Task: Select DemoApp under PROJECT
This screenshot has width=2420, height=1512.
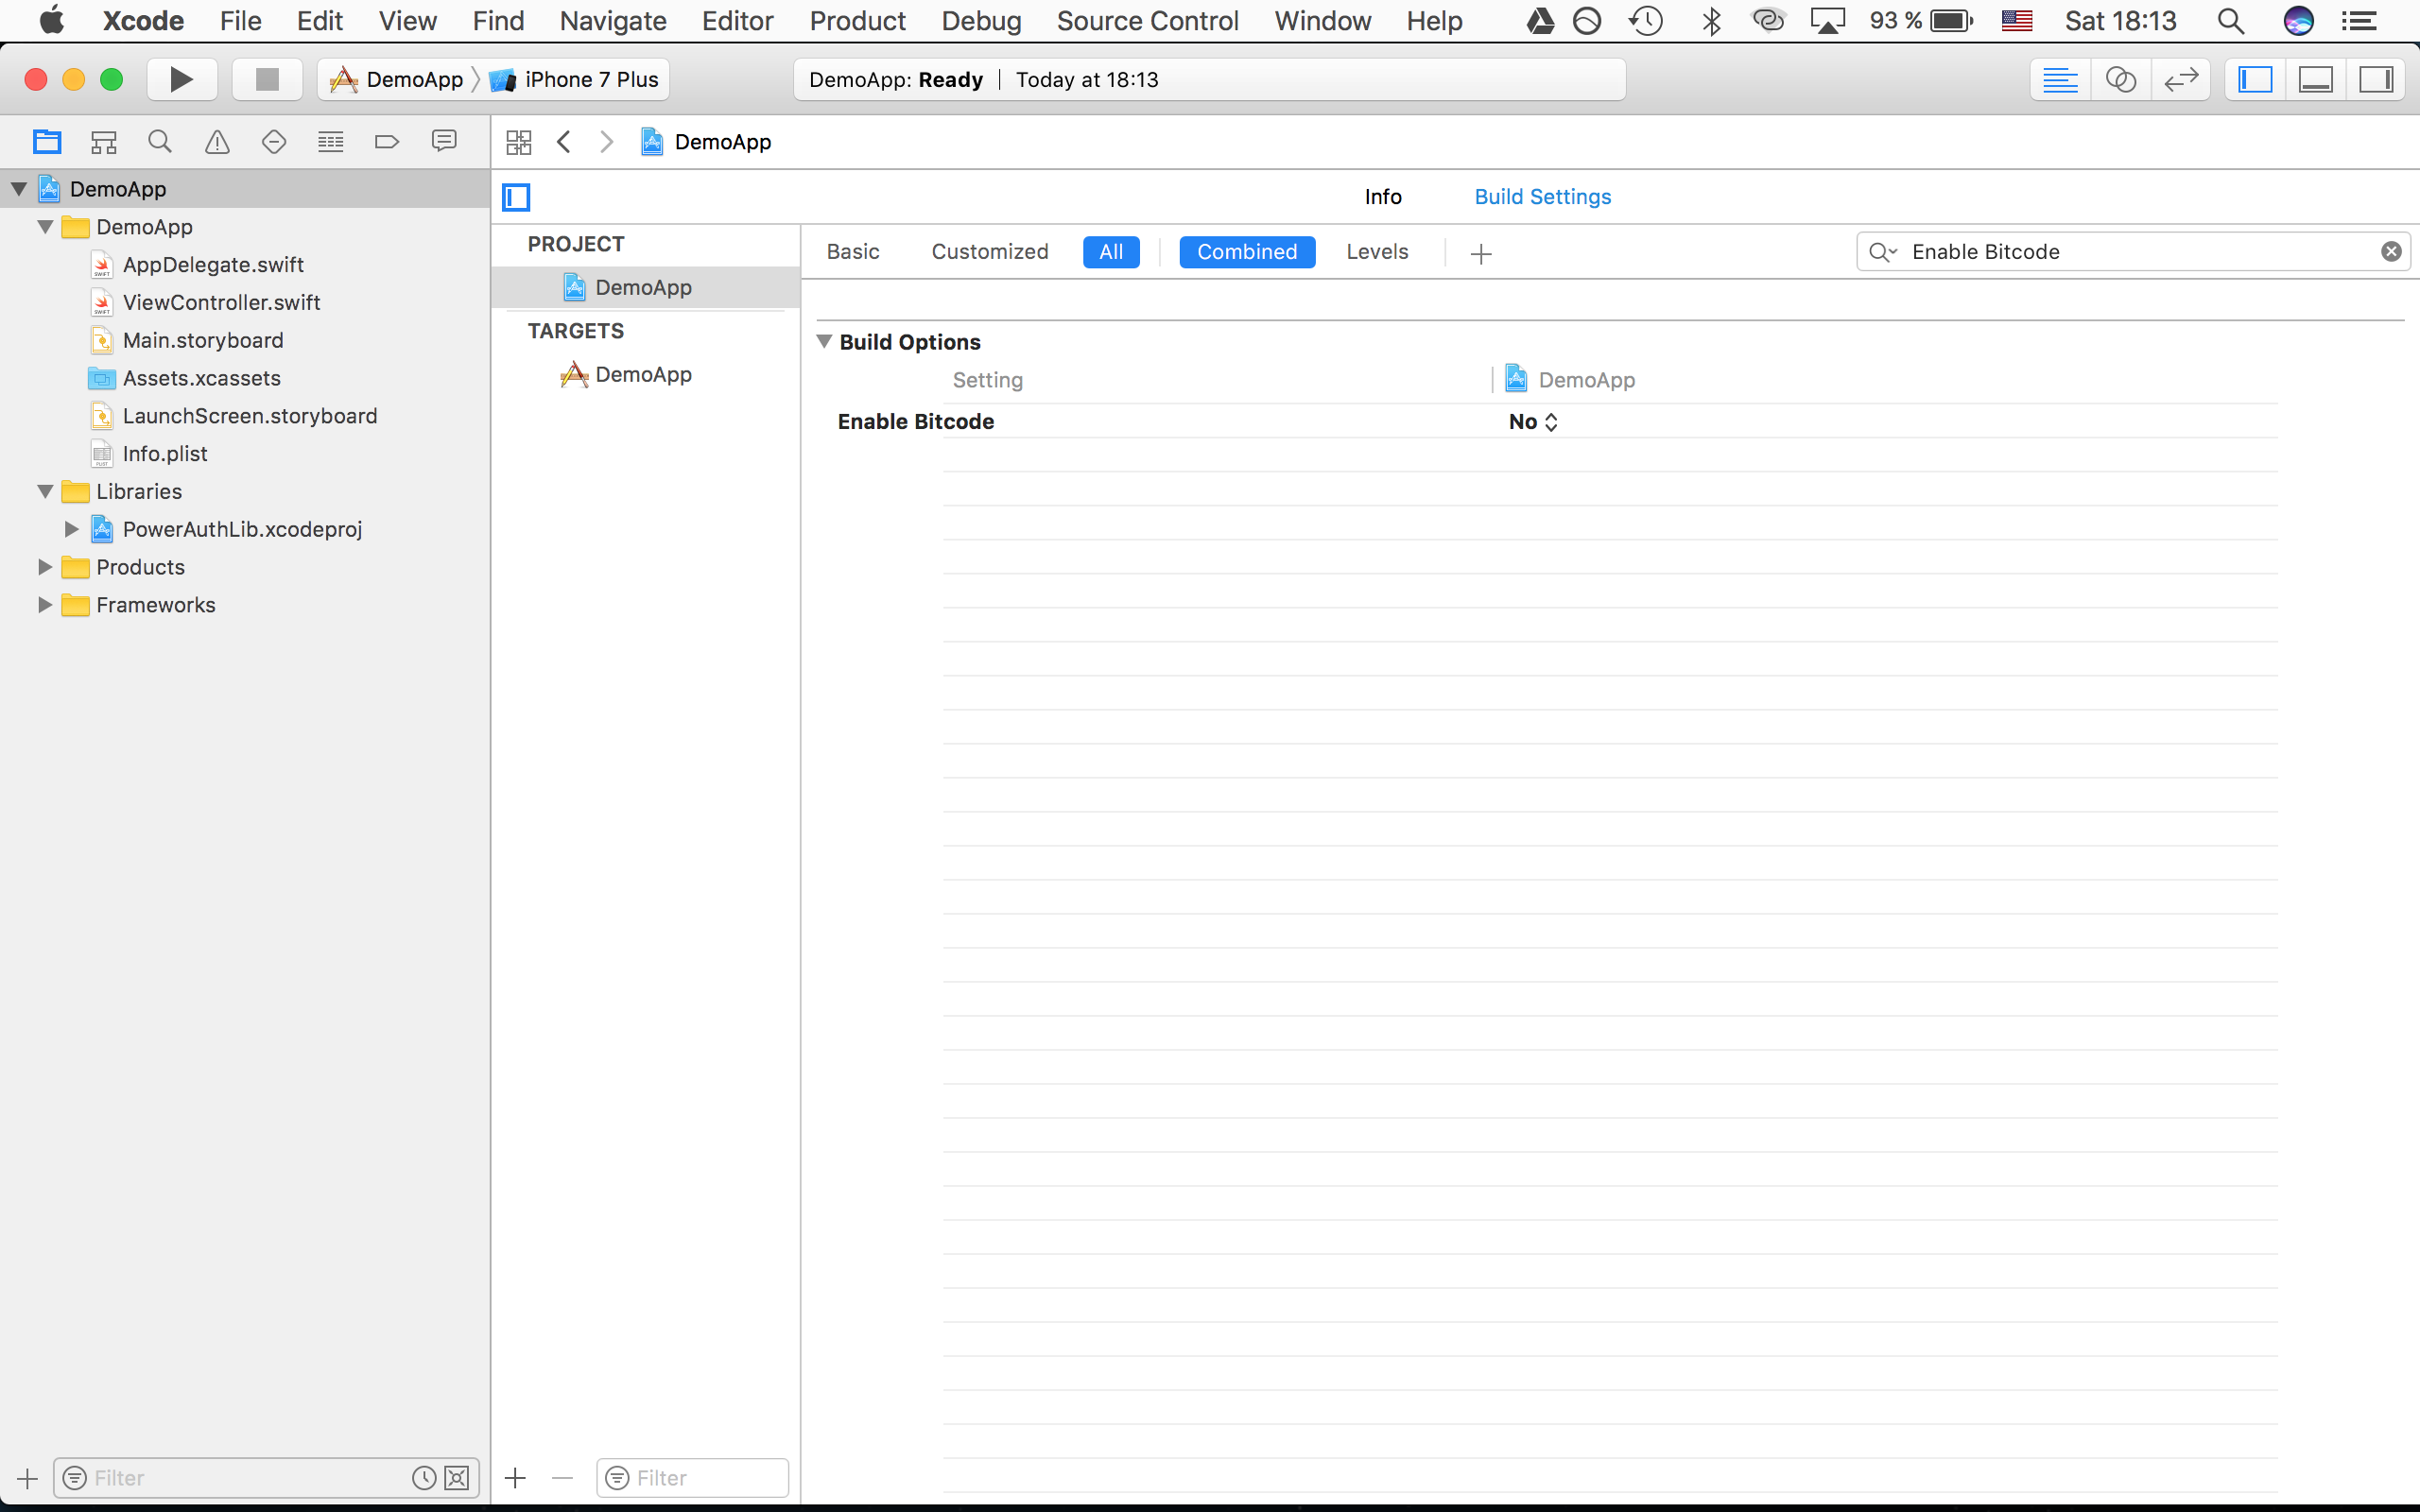Action: pyautogui.click(x=643, y=288)
